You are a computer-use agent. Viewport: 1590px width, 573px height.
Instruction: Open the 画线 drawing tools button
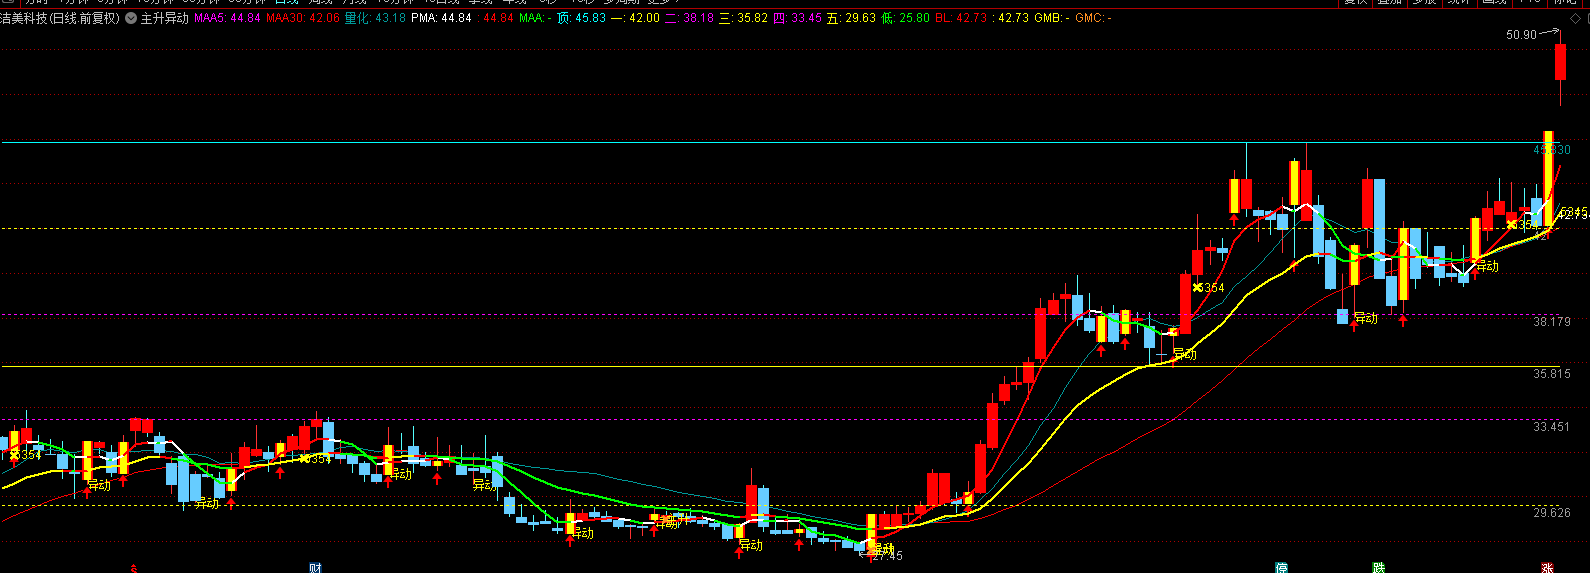(x=1494, y=2)
